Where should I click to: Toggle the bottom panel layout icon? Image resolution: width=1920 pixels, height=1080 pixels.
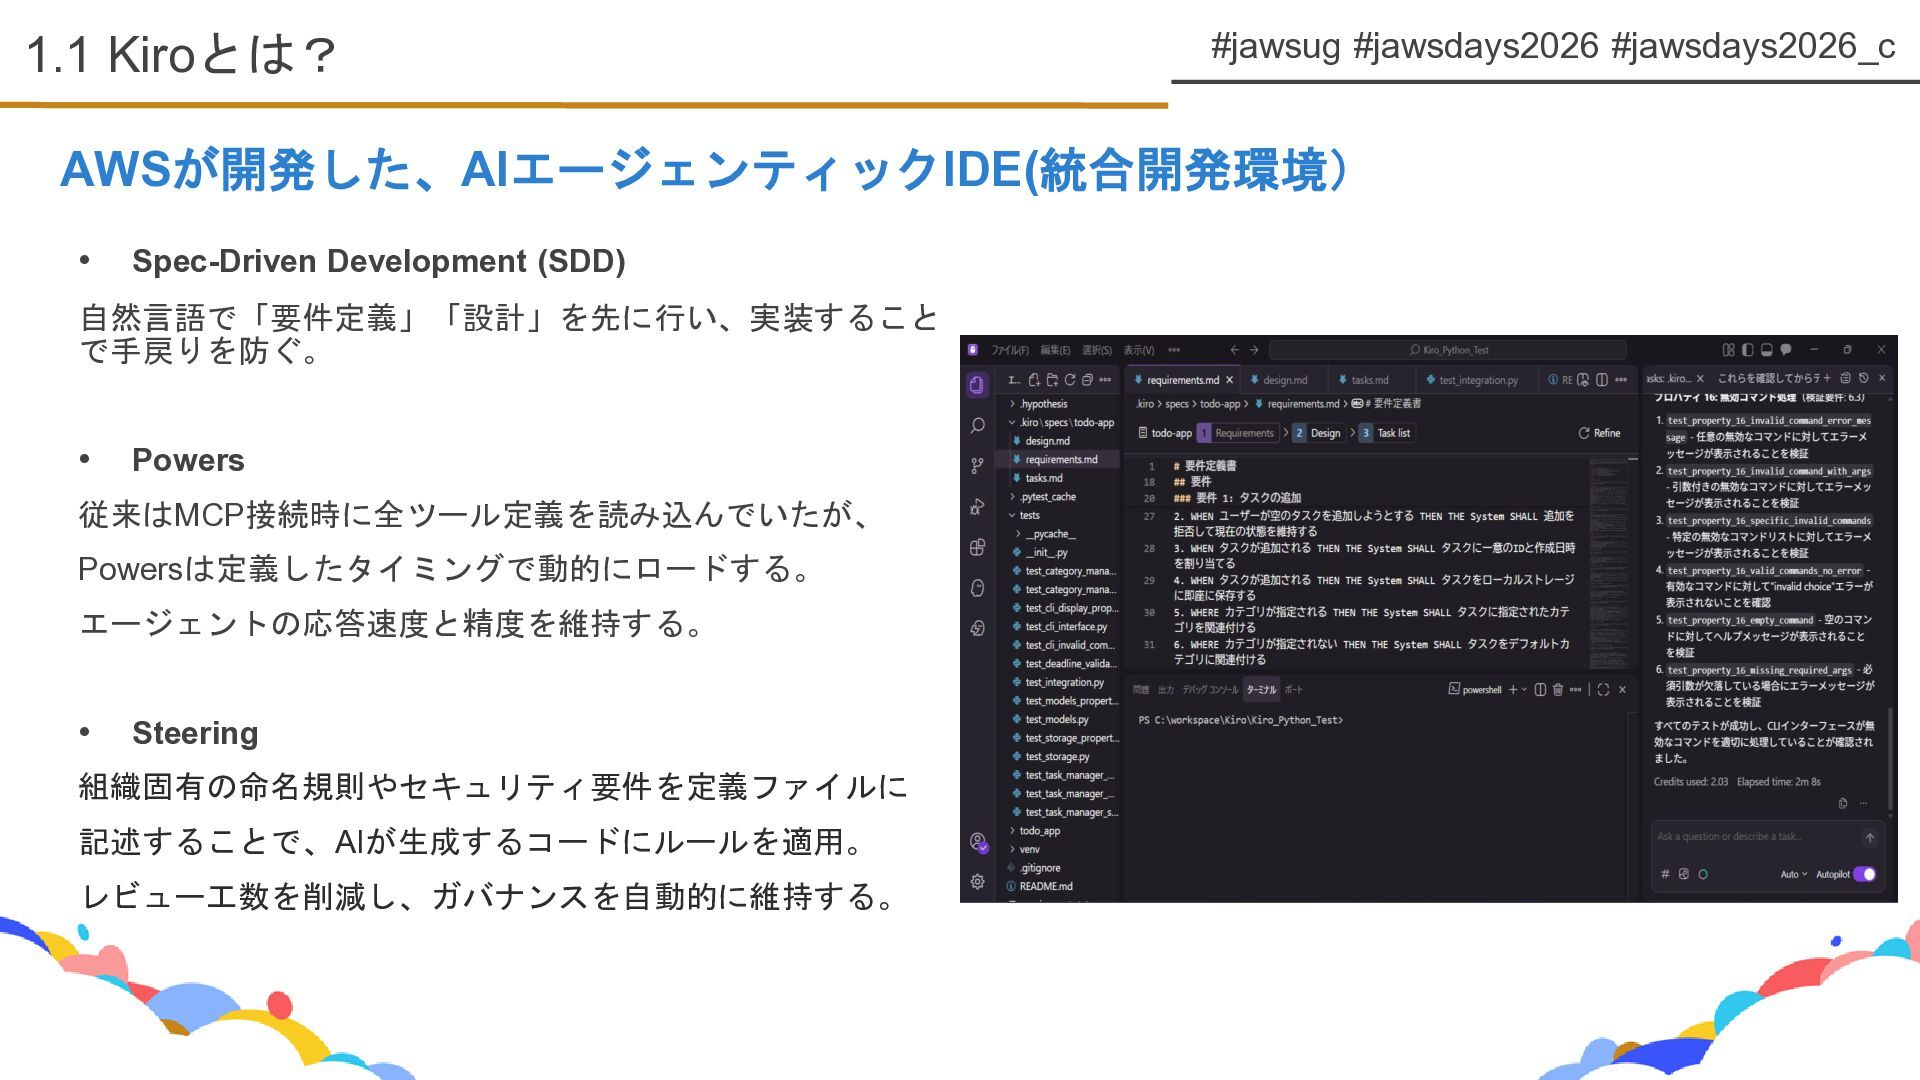pos(1766,350)
